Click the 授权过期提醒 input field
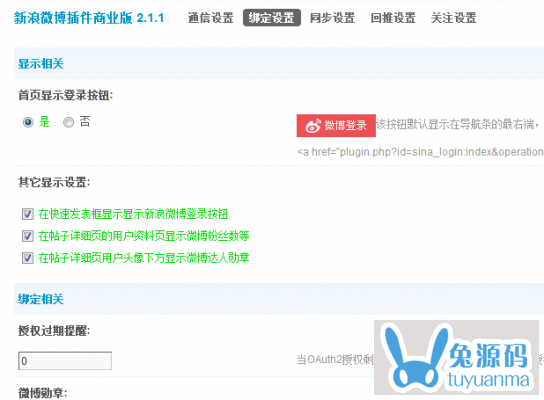This screenshot has width=544, height=400. 65,361
